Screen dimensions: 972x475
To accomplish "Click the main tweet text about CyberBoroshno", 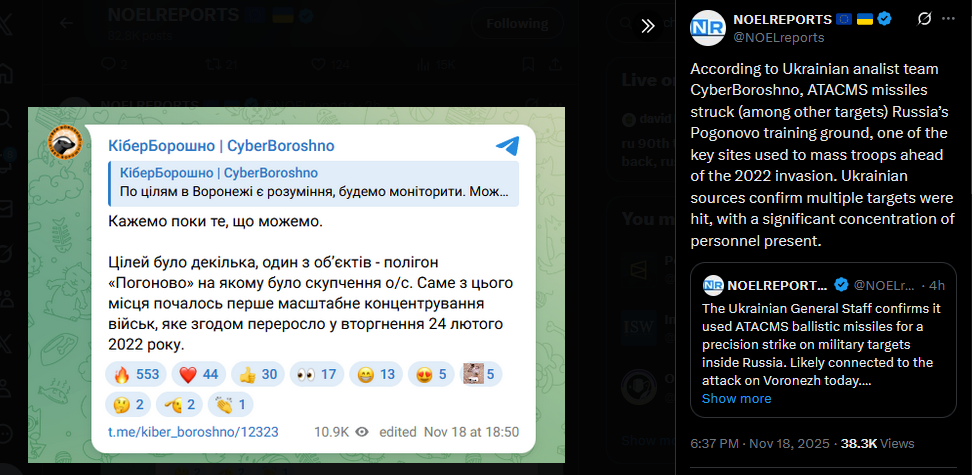I will click(x=822, y=155).
